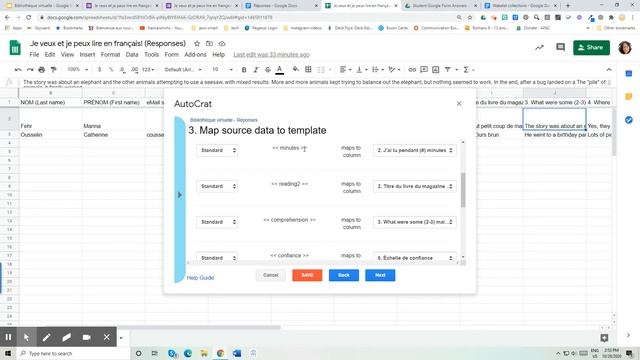Toggle the webcam in recorder bar
This screenshot has width=640, height=360.
pos(87,337)
